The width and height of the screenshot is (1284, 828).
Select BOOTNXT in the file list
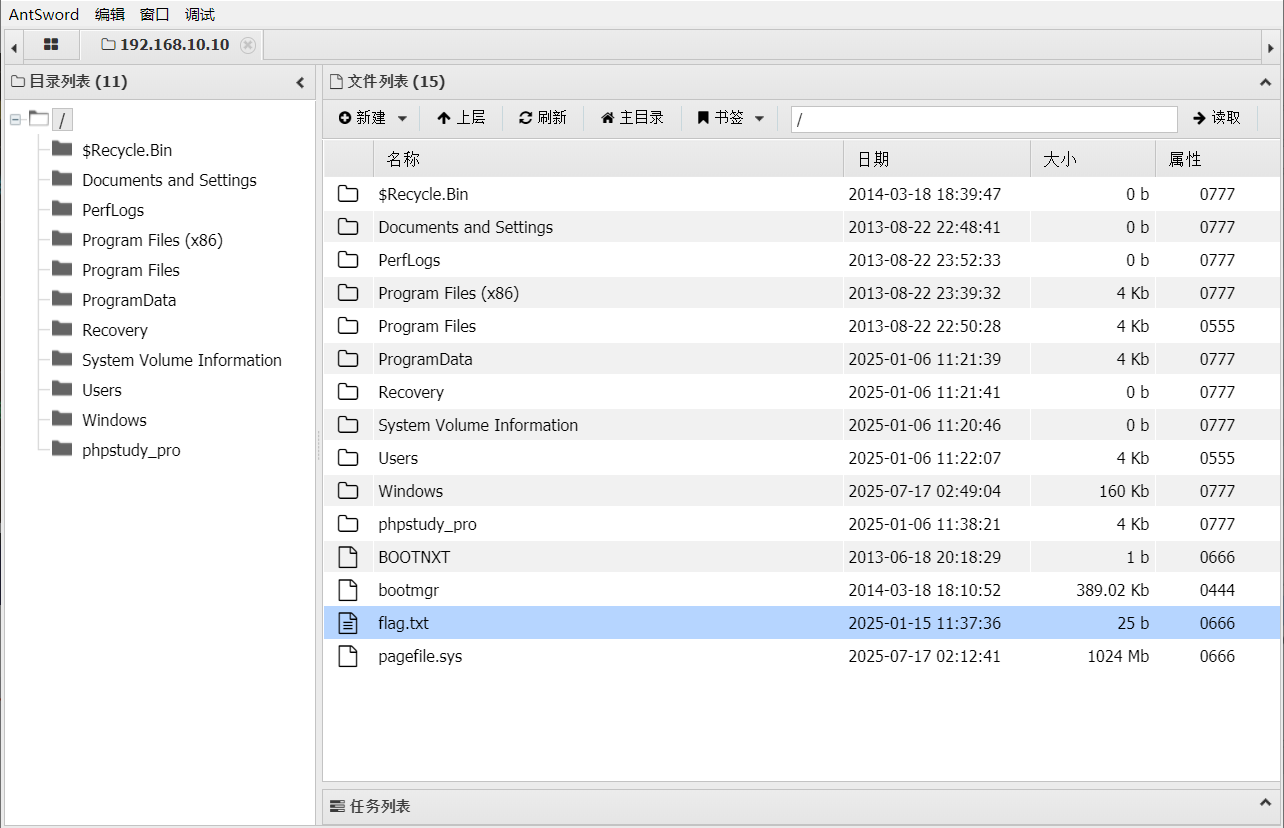802,557
